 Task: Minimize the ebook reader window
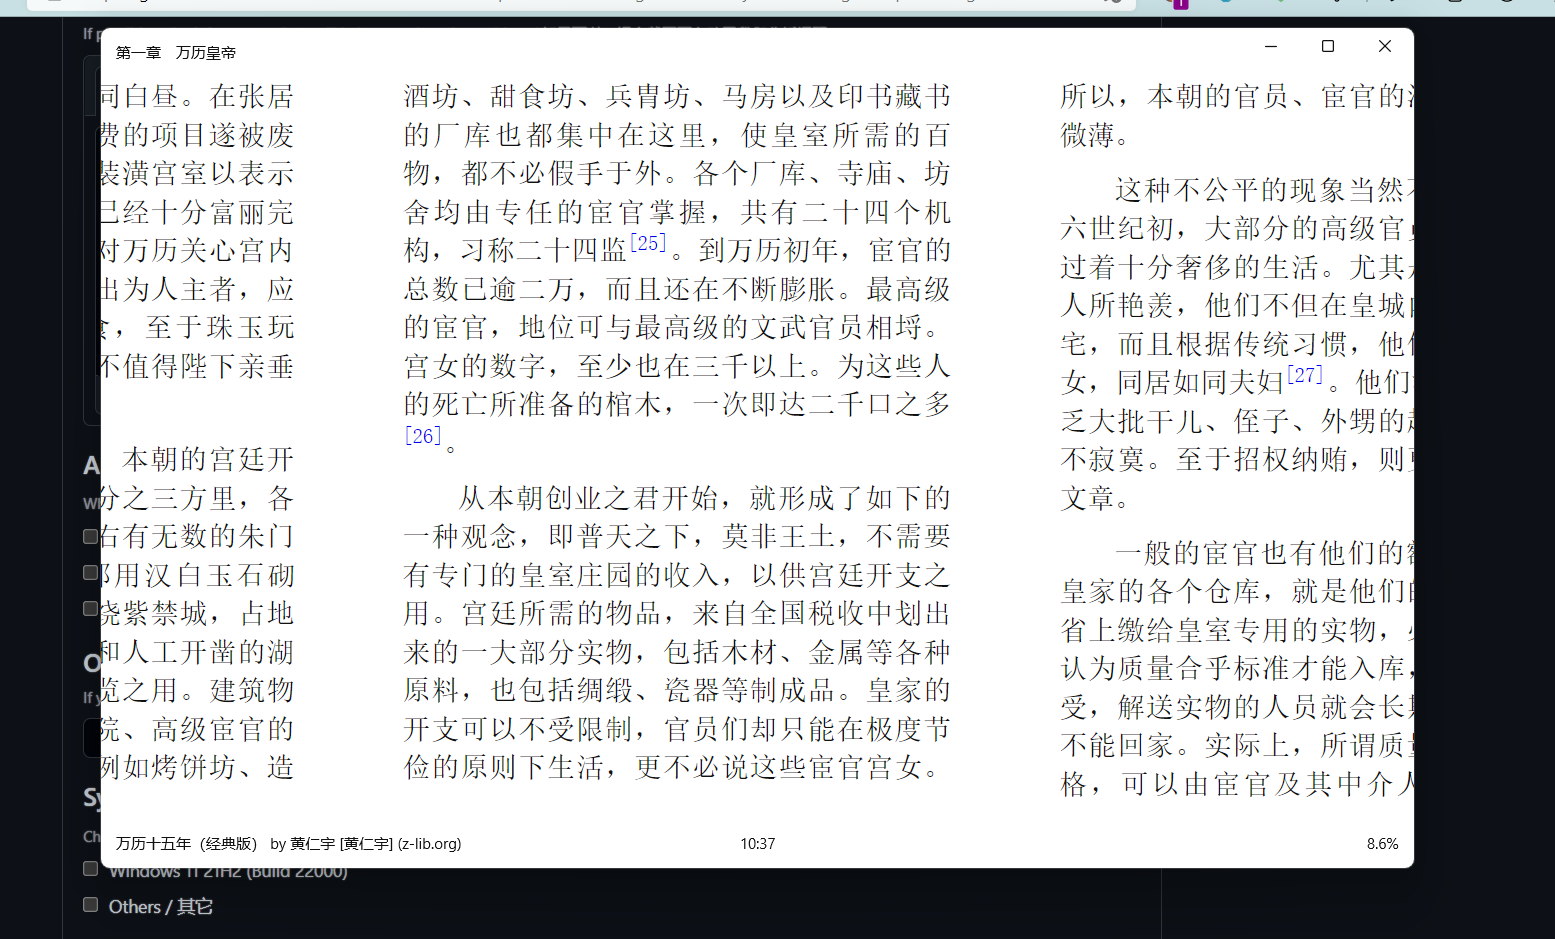tap(1270, 46)
